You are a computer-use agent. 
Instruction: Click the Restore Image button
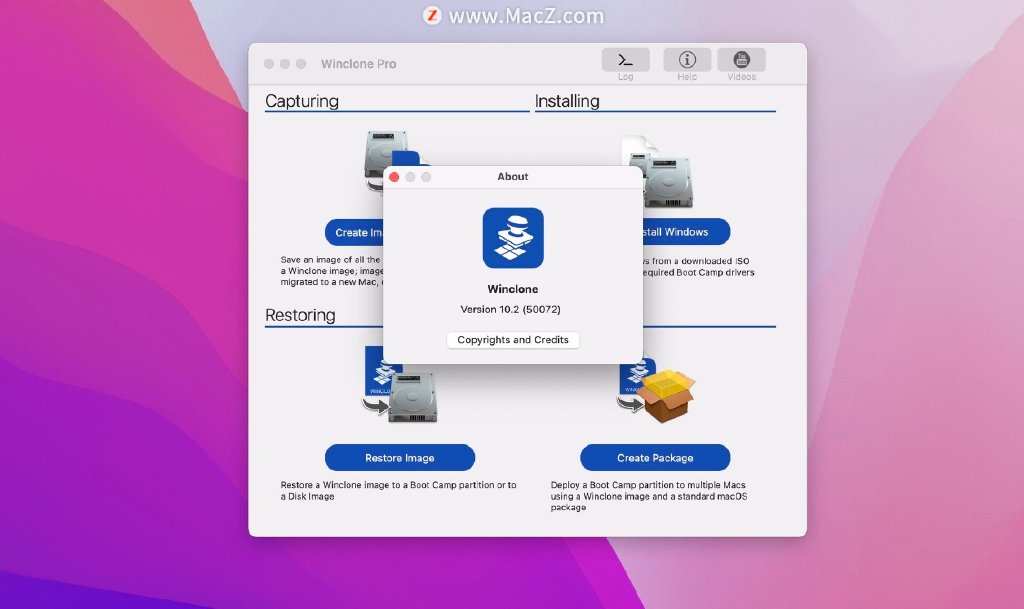tap(399, 457)
